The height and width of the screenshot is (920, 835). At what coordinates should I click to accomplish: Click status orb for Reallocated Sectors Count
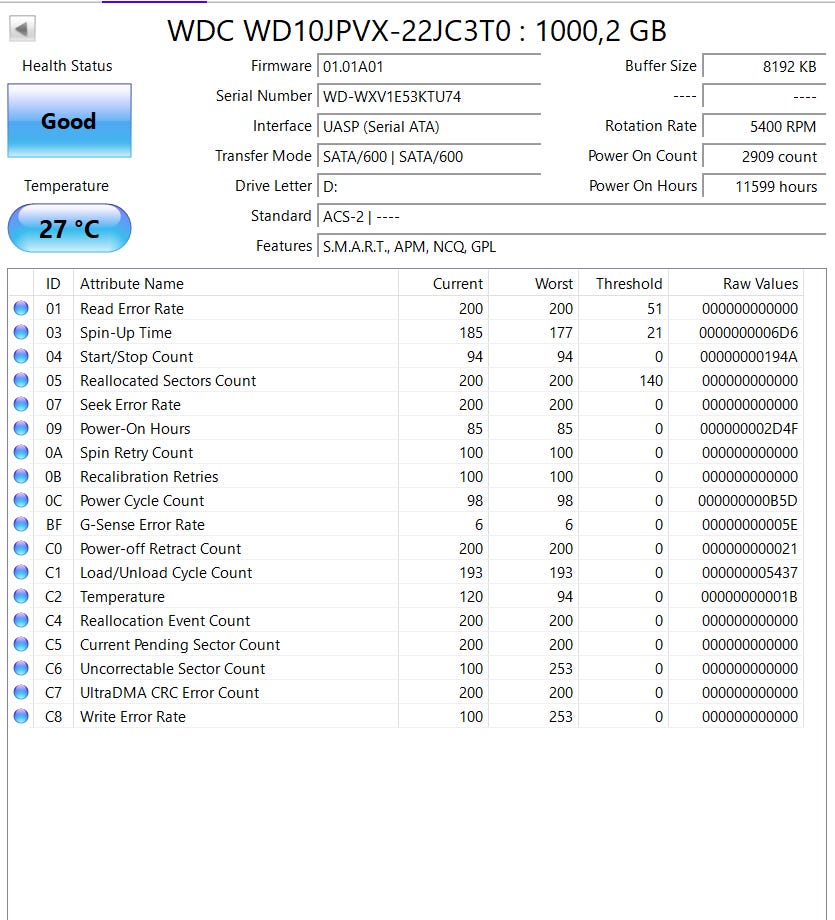click(x=21, y=380)
